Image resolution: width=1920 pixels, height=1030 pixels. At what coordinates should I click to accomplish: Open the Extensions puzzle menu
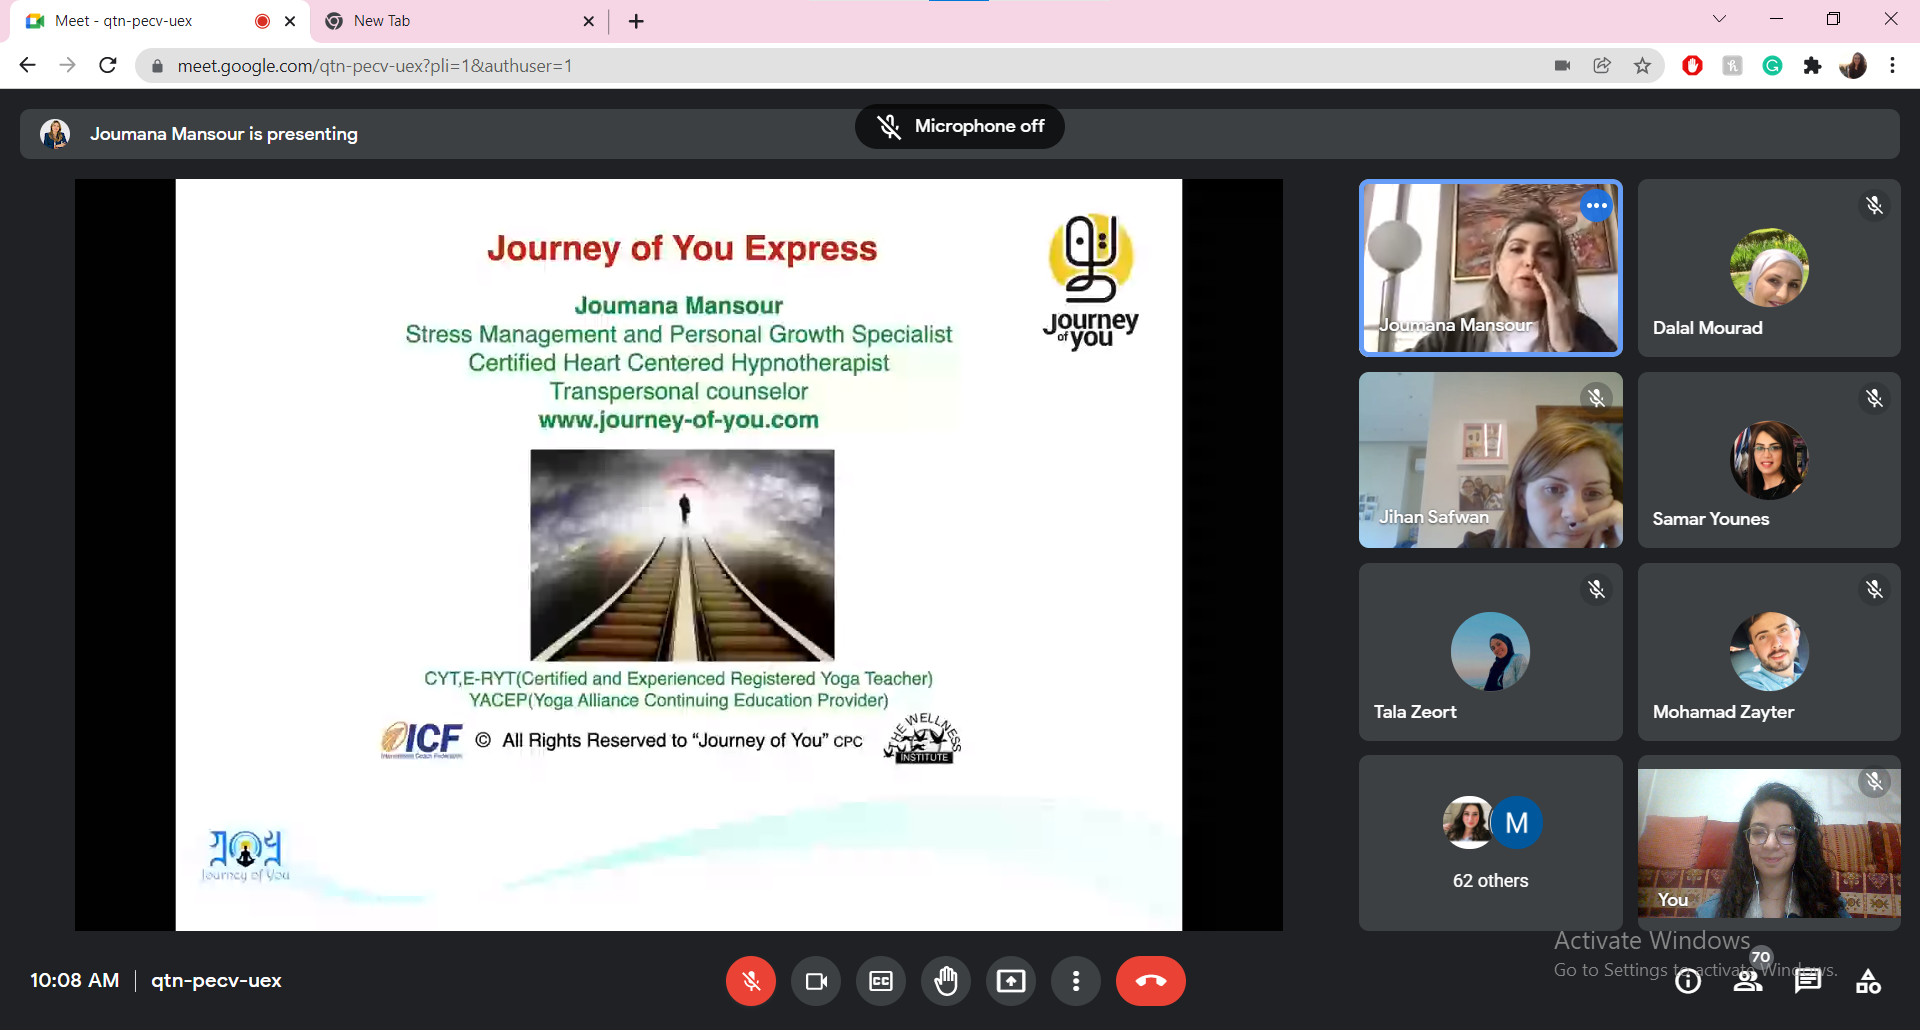1812,66
